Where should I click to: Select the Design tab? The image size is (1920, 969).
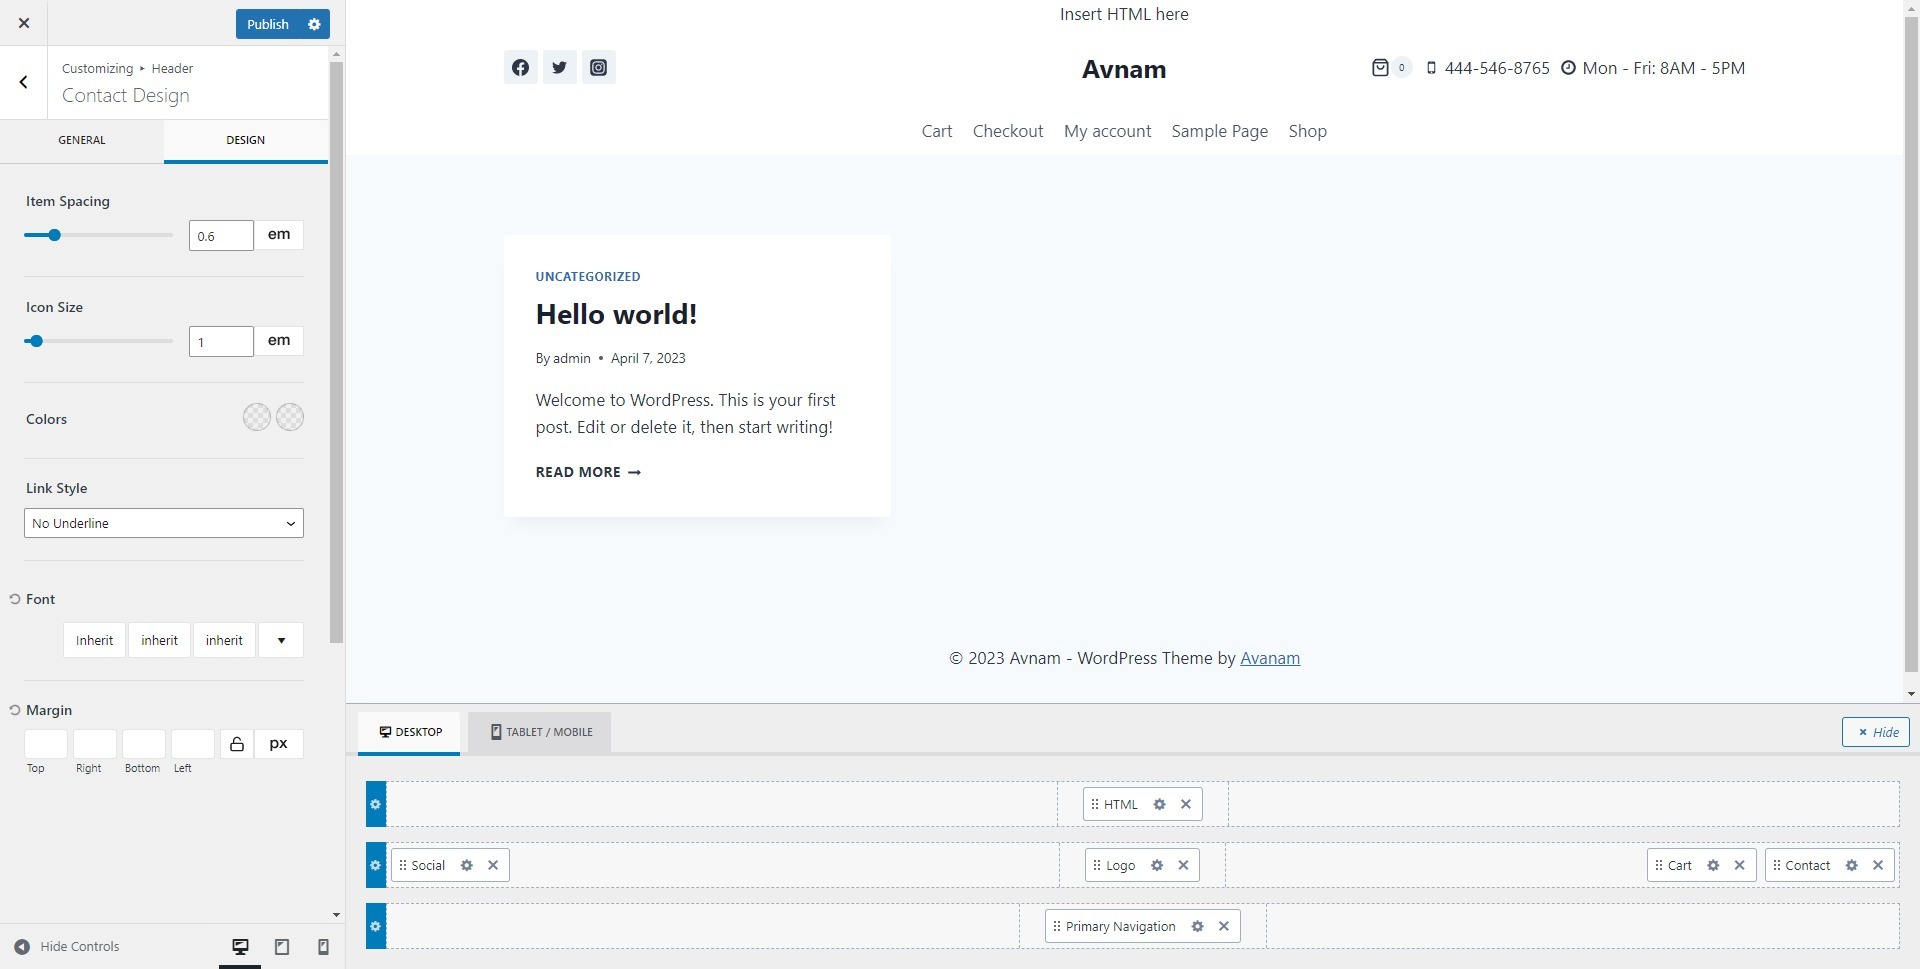pos(246,140)
